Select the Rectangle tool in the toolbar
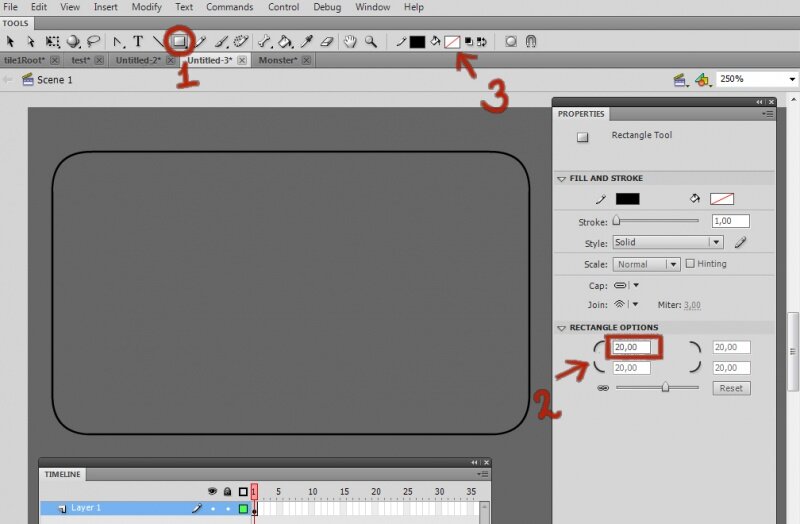The image size is (800, 524). click(x=180, y=42)
